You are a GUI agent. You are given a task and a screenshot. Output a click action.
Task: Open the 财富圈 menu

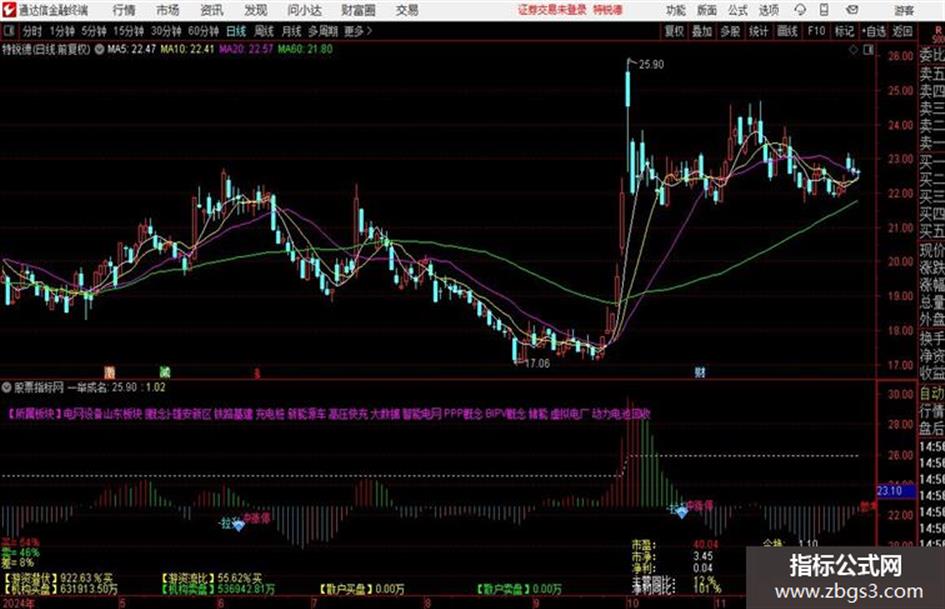click(x=358, y=10)
